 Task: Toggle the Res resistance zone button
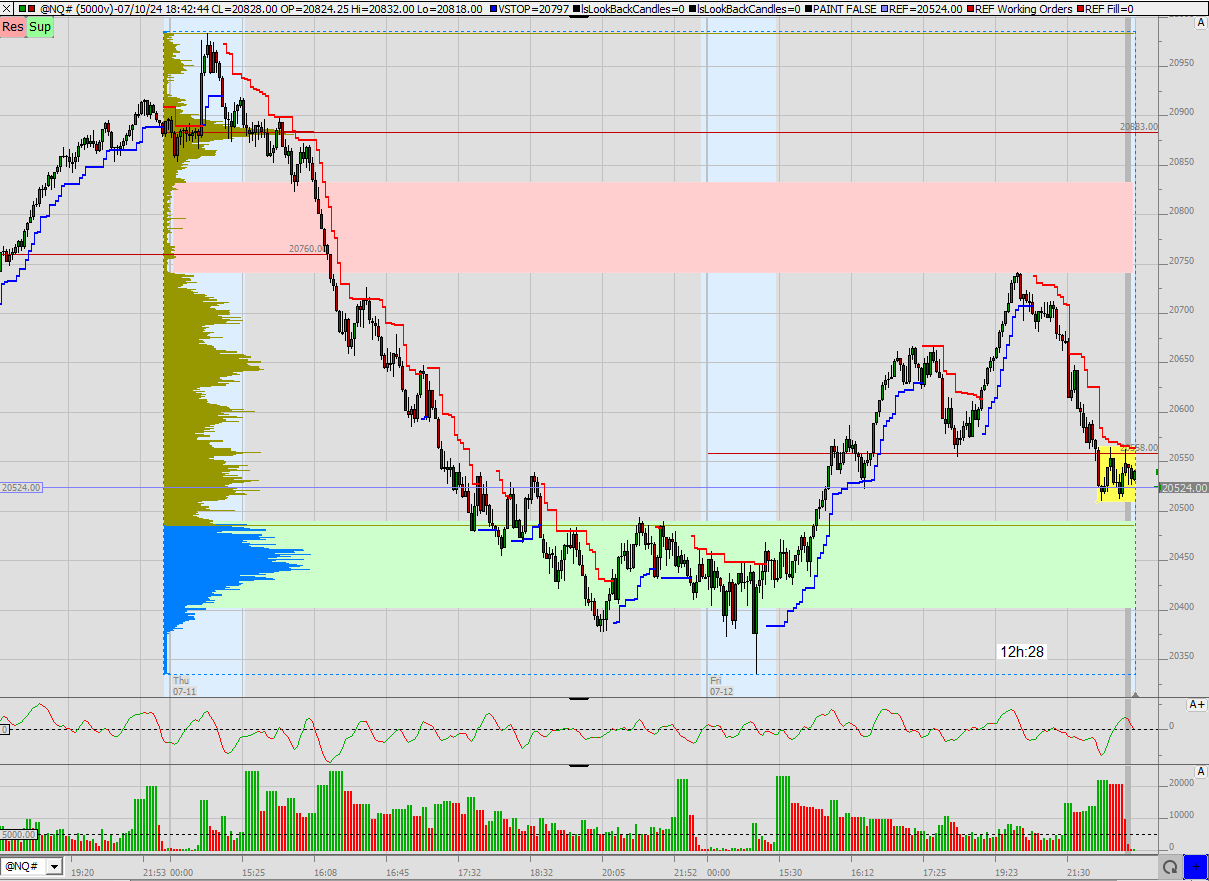click(x=13, y=27)
